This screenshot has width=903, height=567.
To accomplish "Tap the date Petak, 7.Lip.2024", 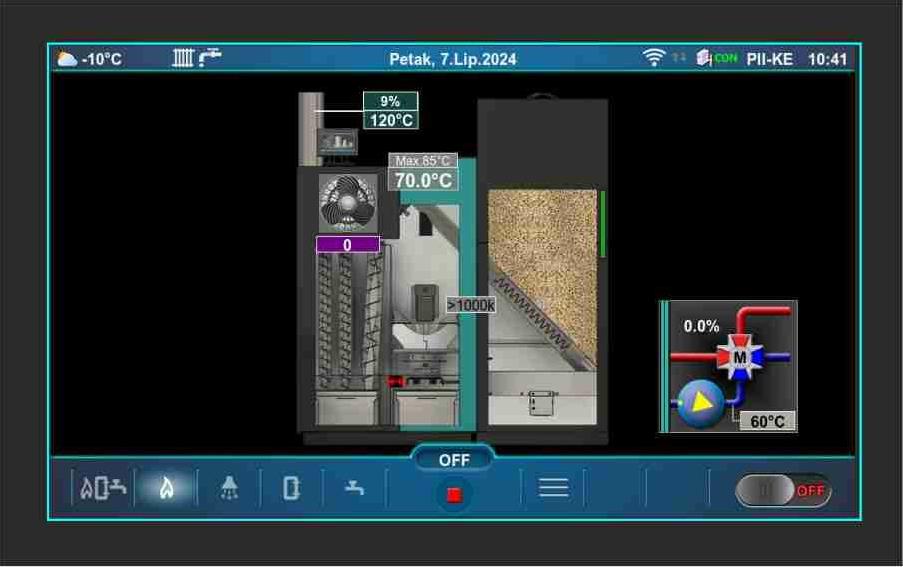I will (x=453, y=59).
